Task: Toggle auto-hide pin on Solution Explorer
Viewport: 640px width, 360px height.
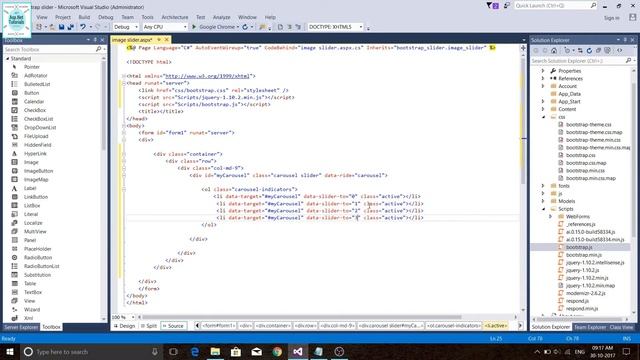Action: tap(625, 40)
